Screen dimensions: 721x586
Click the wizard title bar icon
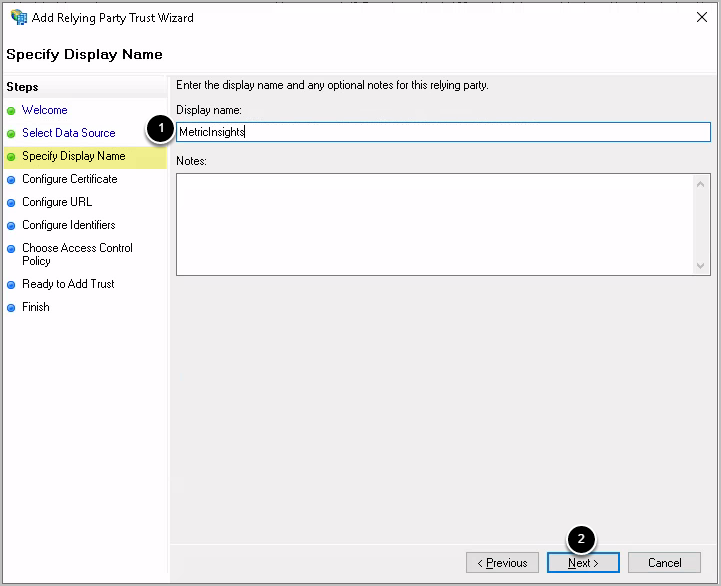pos(19,17)
